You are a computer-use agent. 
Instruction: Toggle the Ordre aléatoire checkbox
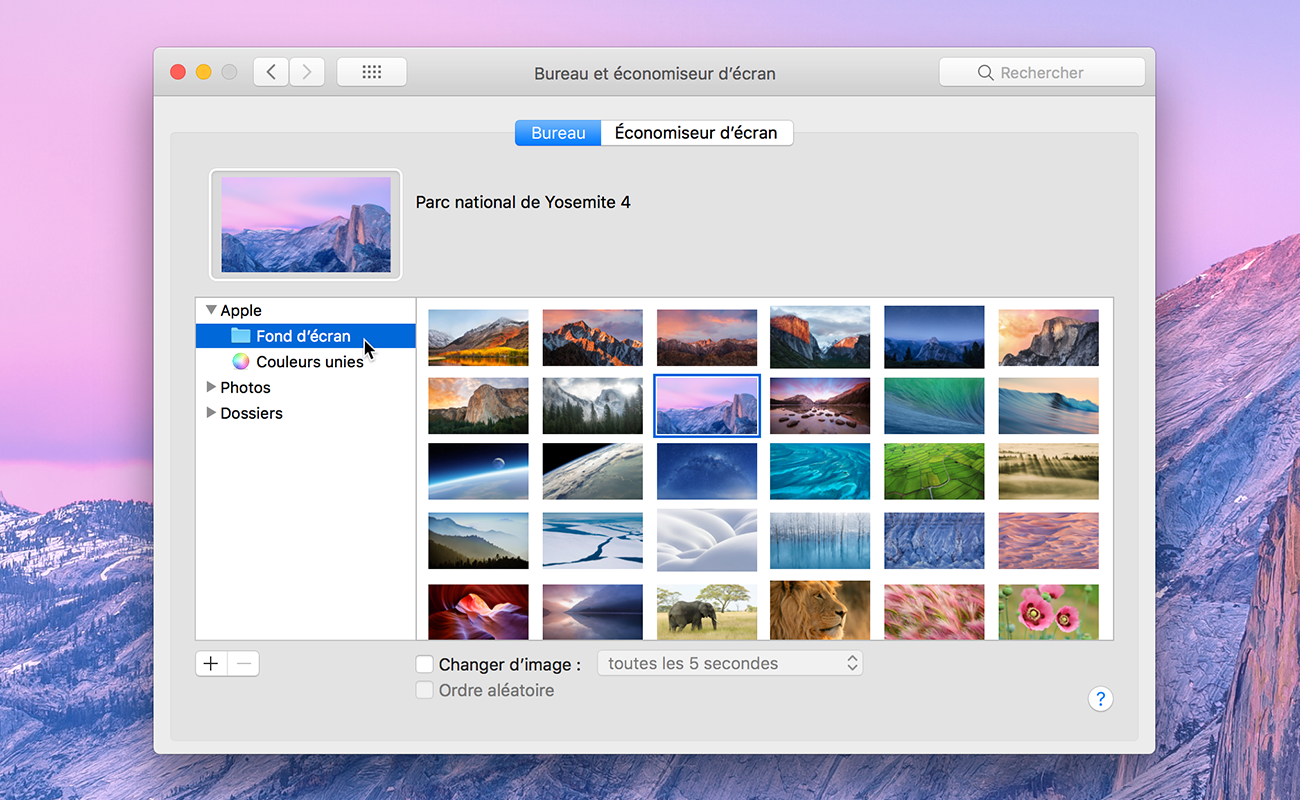tap(425, 690)
